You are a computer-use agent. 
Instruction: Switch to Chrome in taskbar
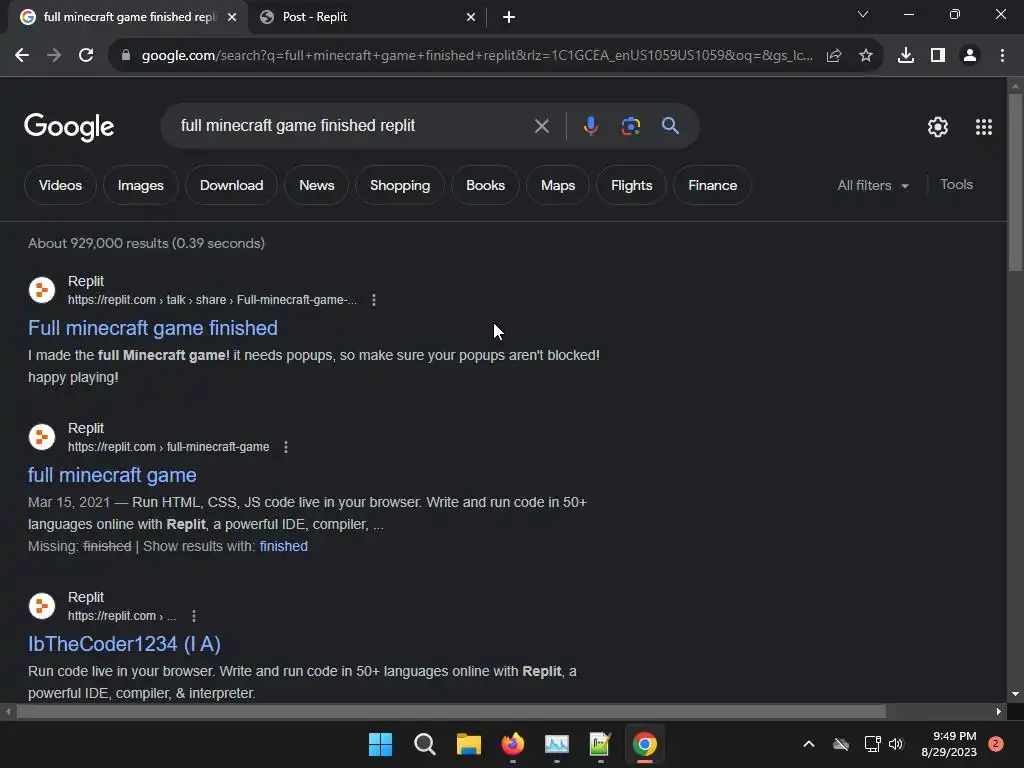point(645,744)
